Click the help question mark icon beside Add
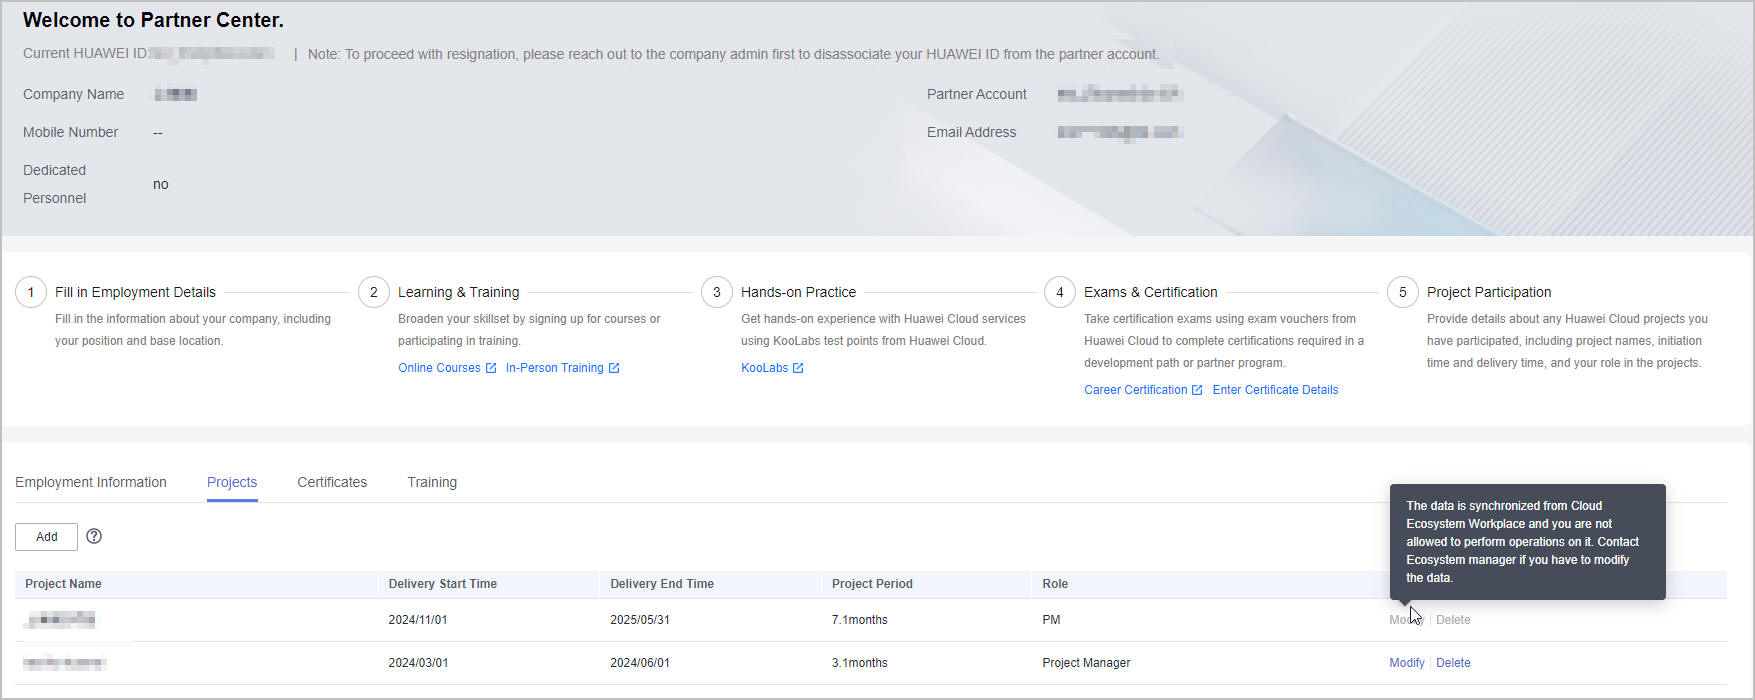The width and height of the screenshot is (1755, 700). [x=94, y=536]
